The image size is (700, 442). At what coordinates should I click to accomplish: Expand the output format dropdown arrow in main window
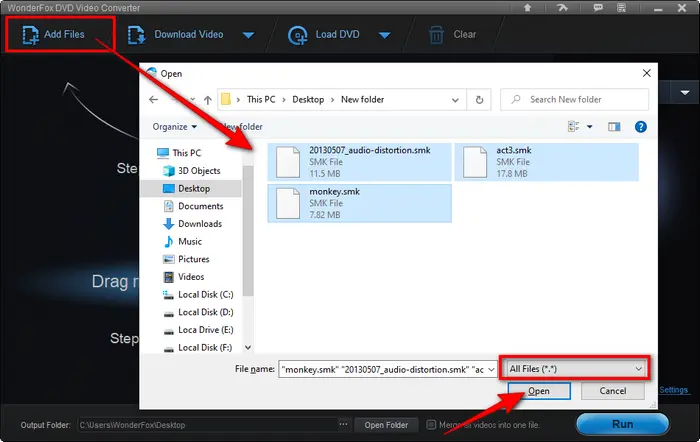pos(685,92)
